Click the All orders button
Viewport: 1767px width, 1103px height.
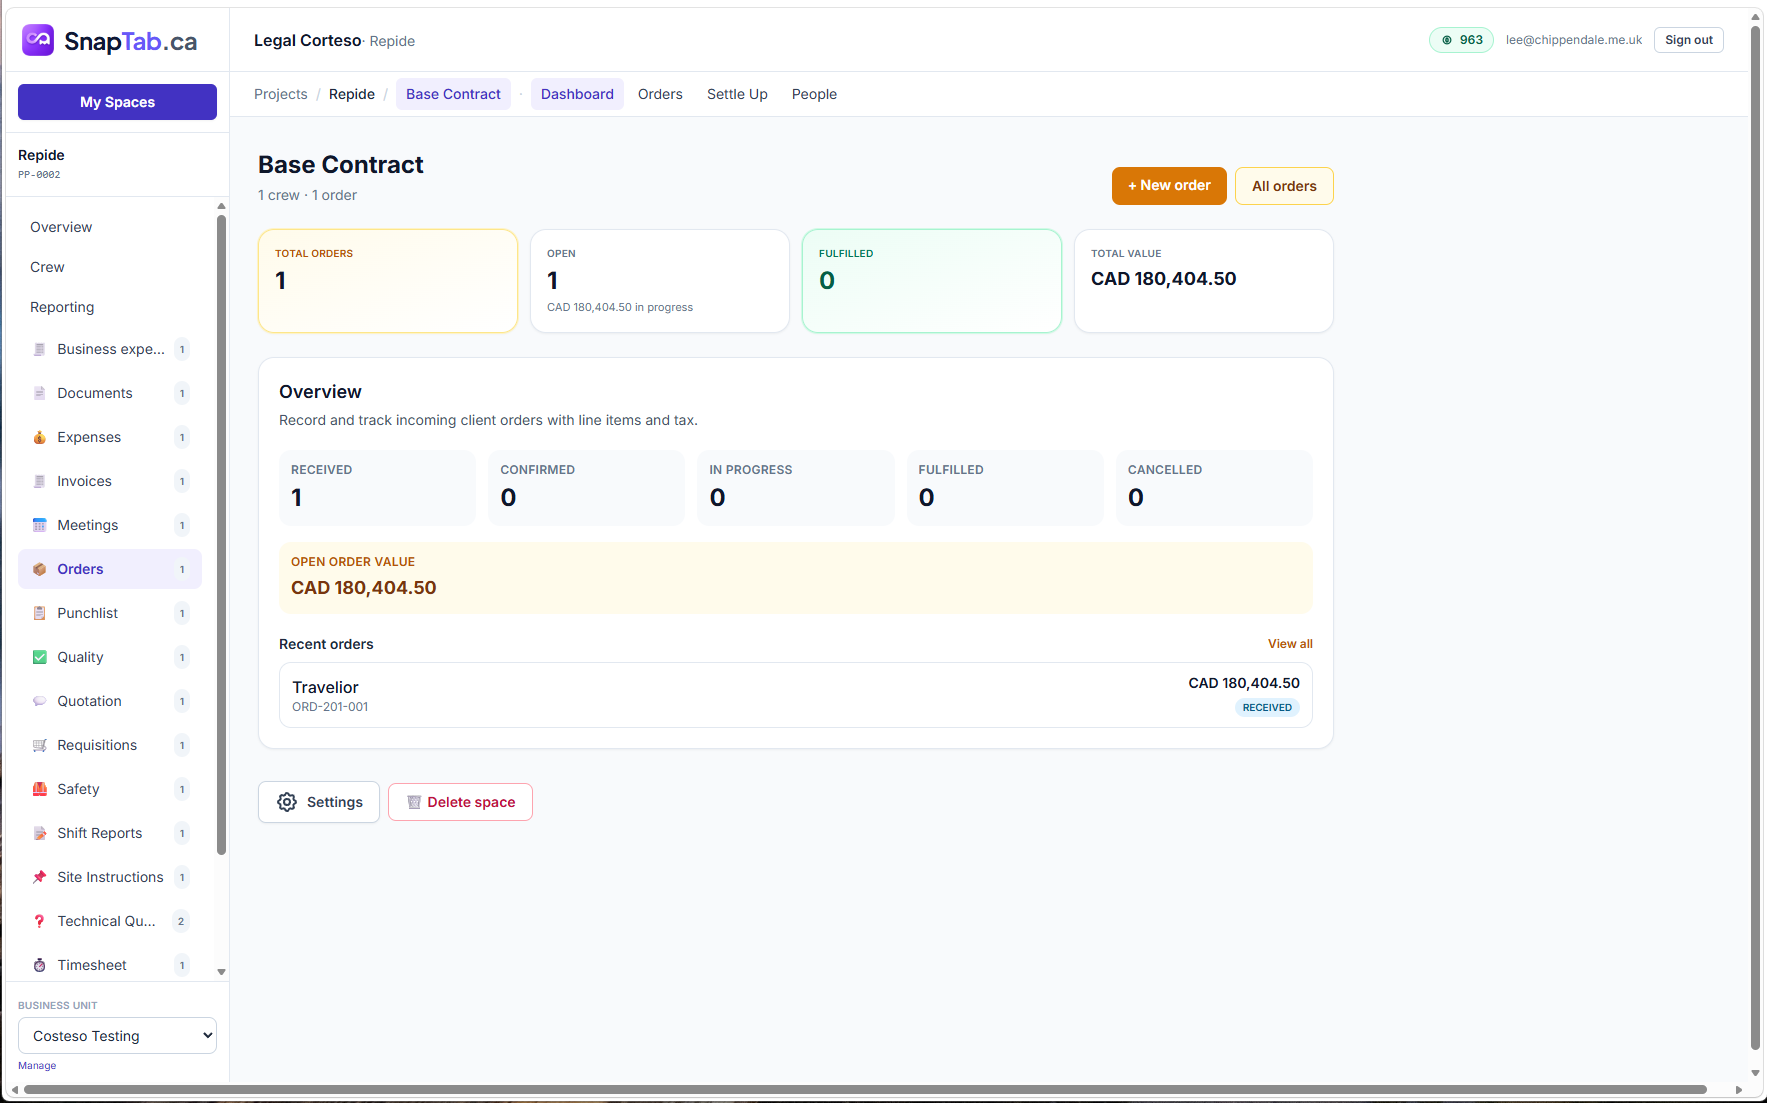(x=1284, y=186)
